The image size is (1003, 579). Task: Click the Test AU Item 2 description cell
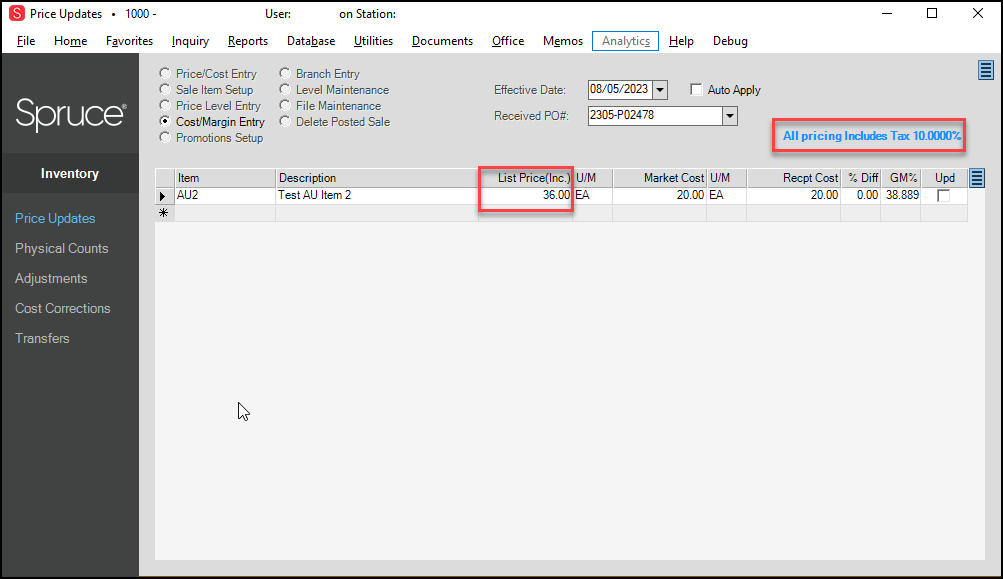click(377, 195)
